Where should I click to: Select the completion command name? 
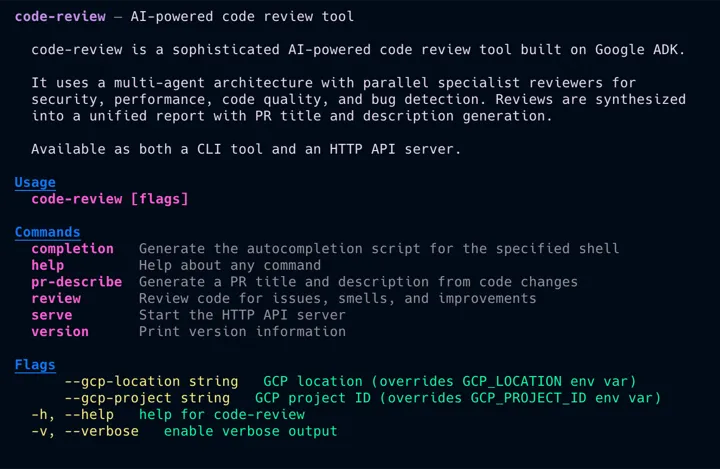tap(72, 248)
